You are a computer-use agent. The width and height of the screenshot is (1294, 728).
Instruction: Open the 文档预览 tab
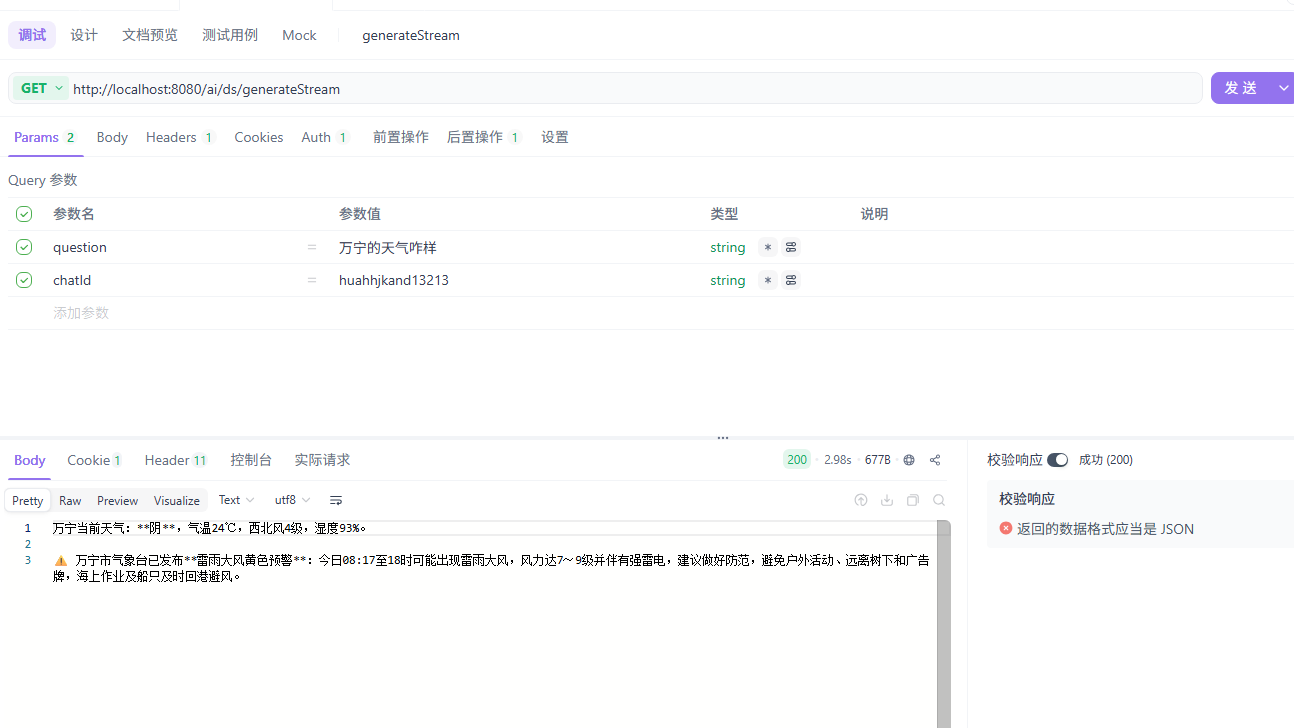[x=150, y=35]
